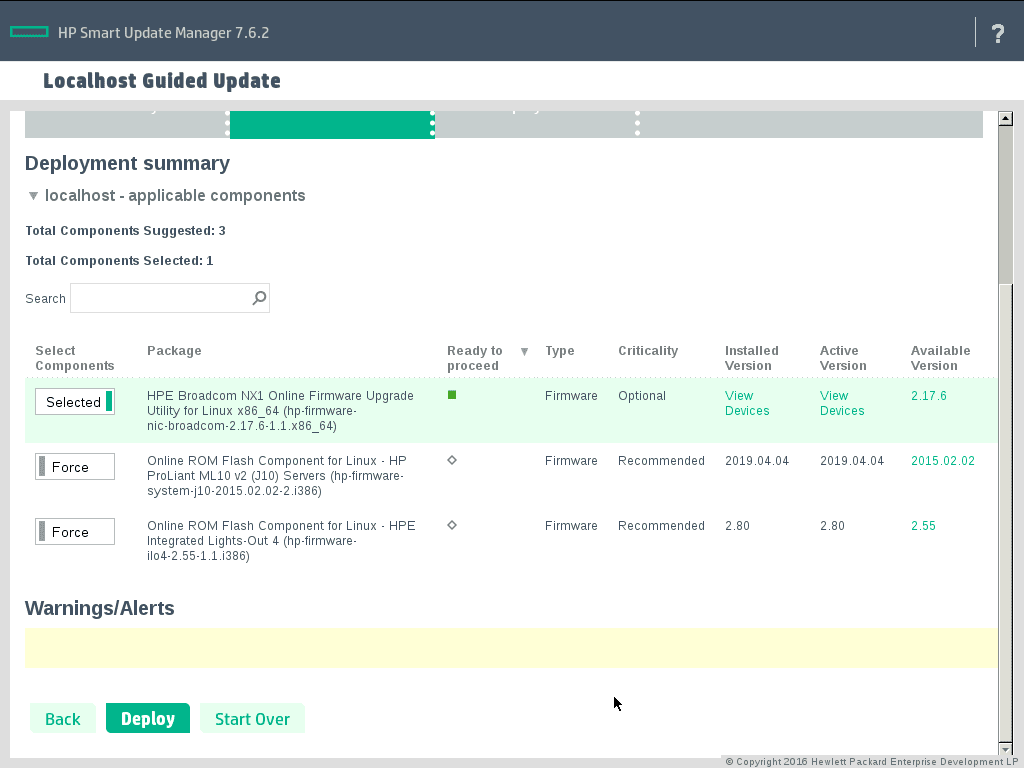Image resolution: width=1024 pixels, height=768 pixels.
Task: Click Total Components Selected: 1 text
Action: [x=119, y=261]
